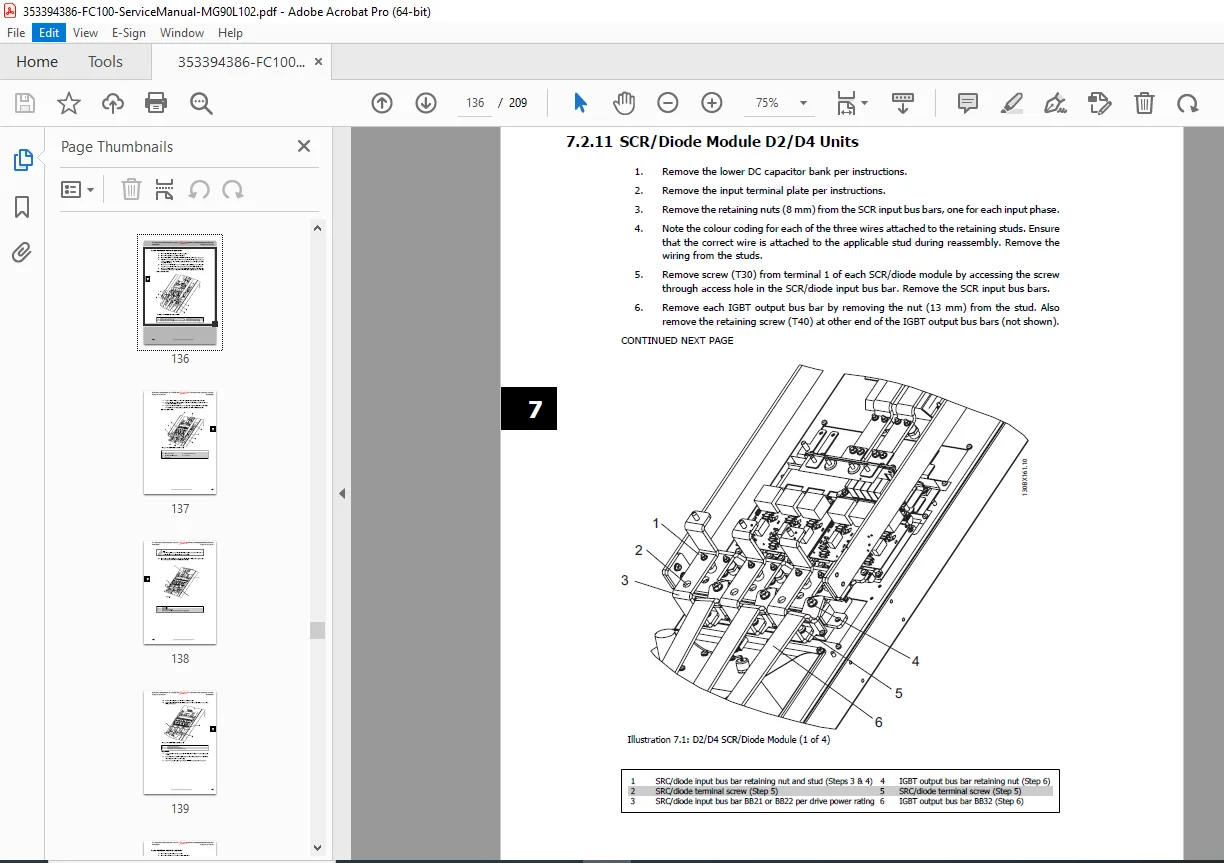Delete selected thumbnail pages trash icon

(x=131, y=189)
